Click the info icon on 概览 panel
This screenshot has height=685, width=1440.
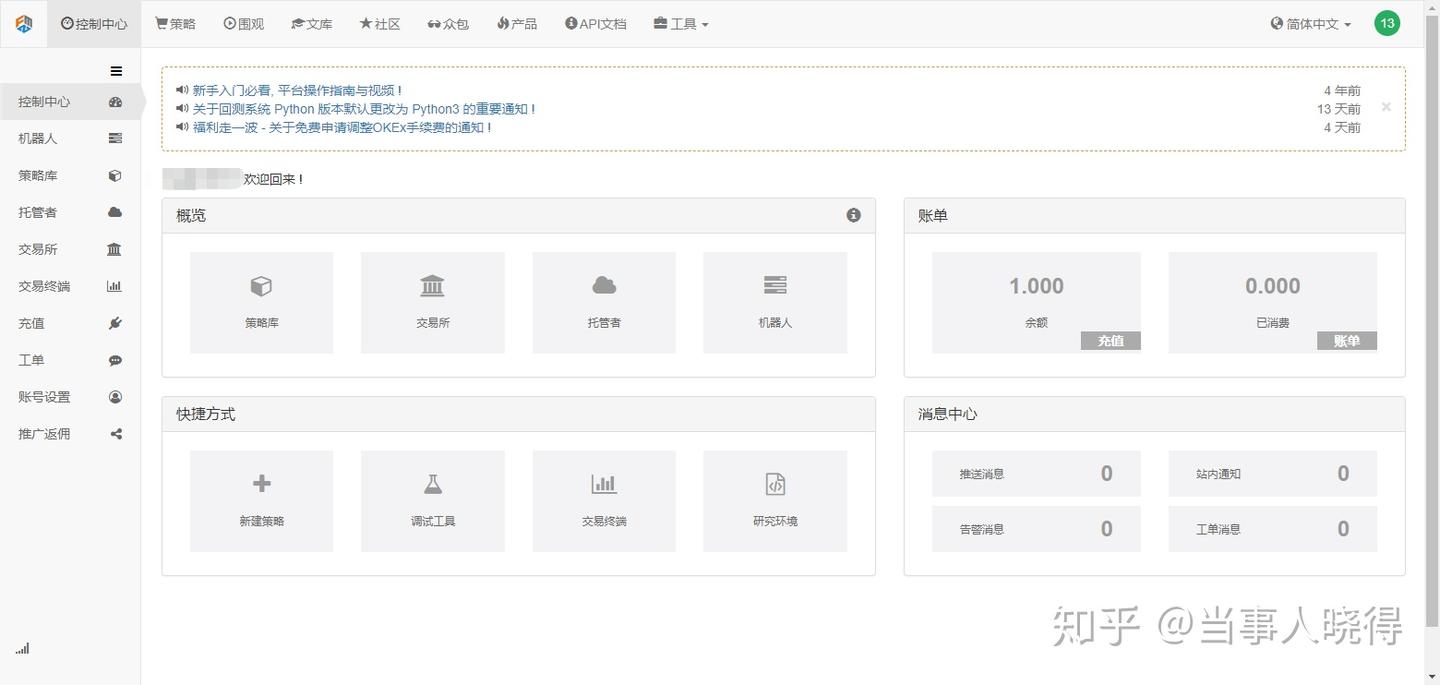(x=853, y=215)
